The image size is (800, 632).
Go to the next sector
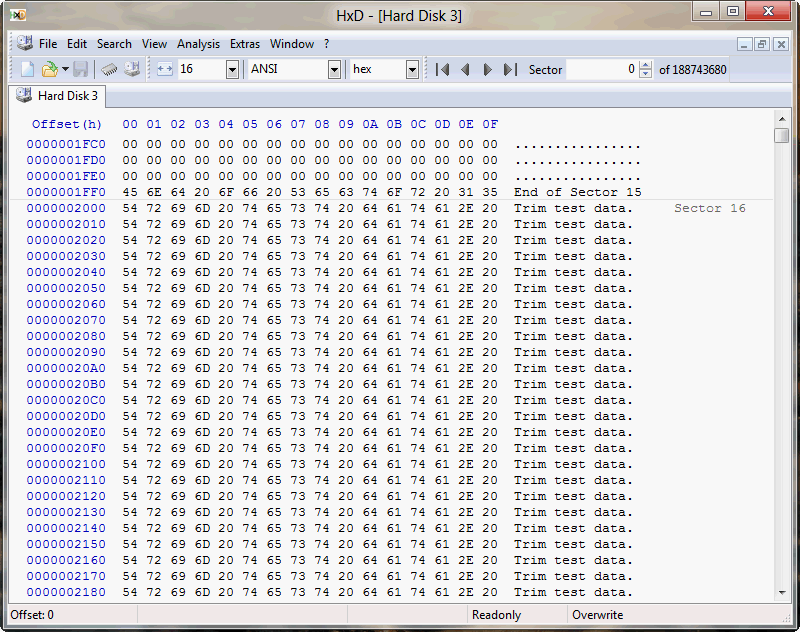pyautogui.click(x=487, y=69)
